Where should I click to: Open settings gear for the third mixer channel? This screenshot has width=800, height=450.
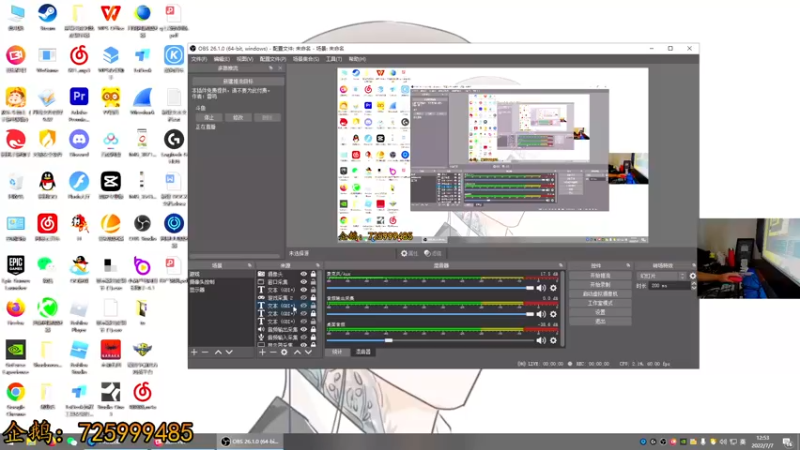click(553, 340)
